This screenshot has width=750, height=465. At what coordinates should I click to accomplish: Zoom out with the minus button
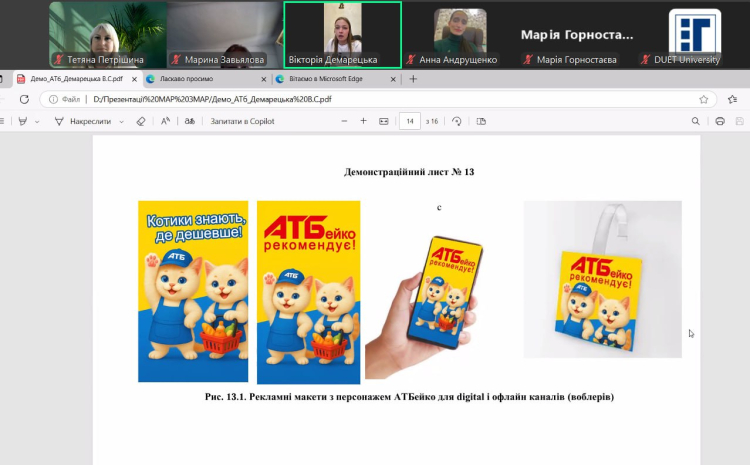[346, 121]
